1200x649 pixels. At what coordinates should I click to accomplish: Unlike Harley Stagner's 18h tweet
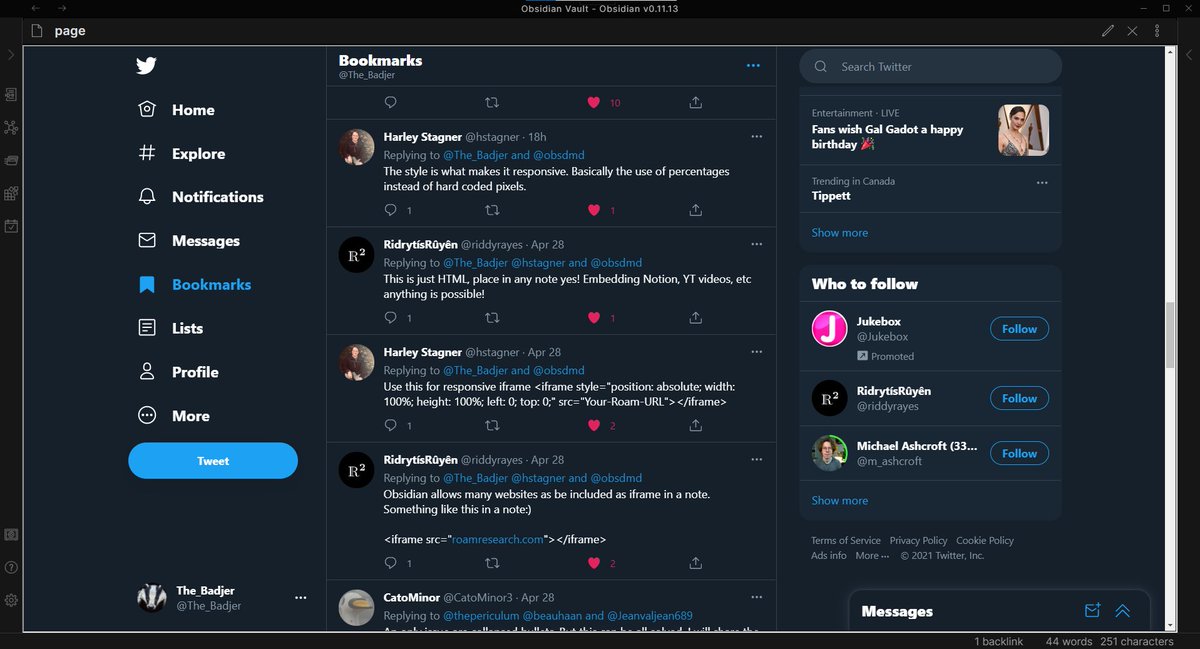tap(593, 210)
